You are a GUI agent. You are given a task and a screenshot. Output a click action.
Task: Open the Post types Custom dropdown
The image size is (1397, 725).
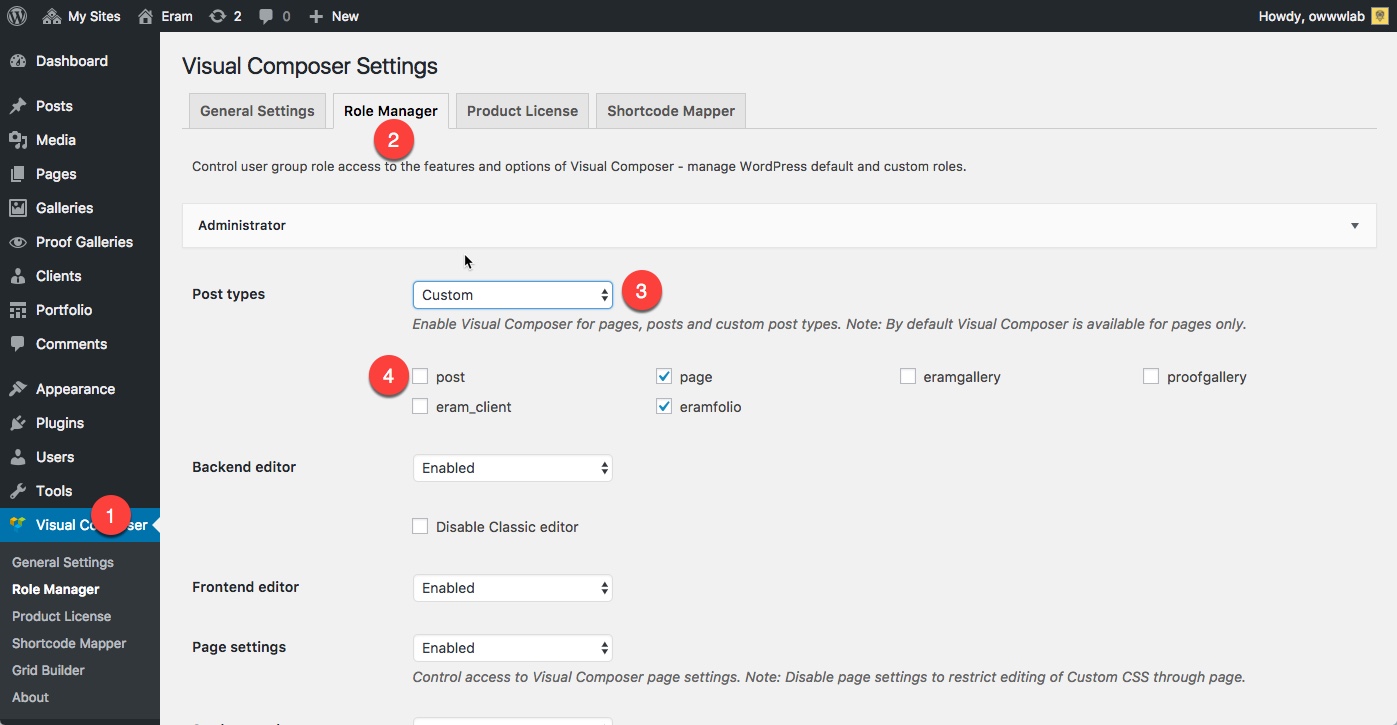pos(513,295)
